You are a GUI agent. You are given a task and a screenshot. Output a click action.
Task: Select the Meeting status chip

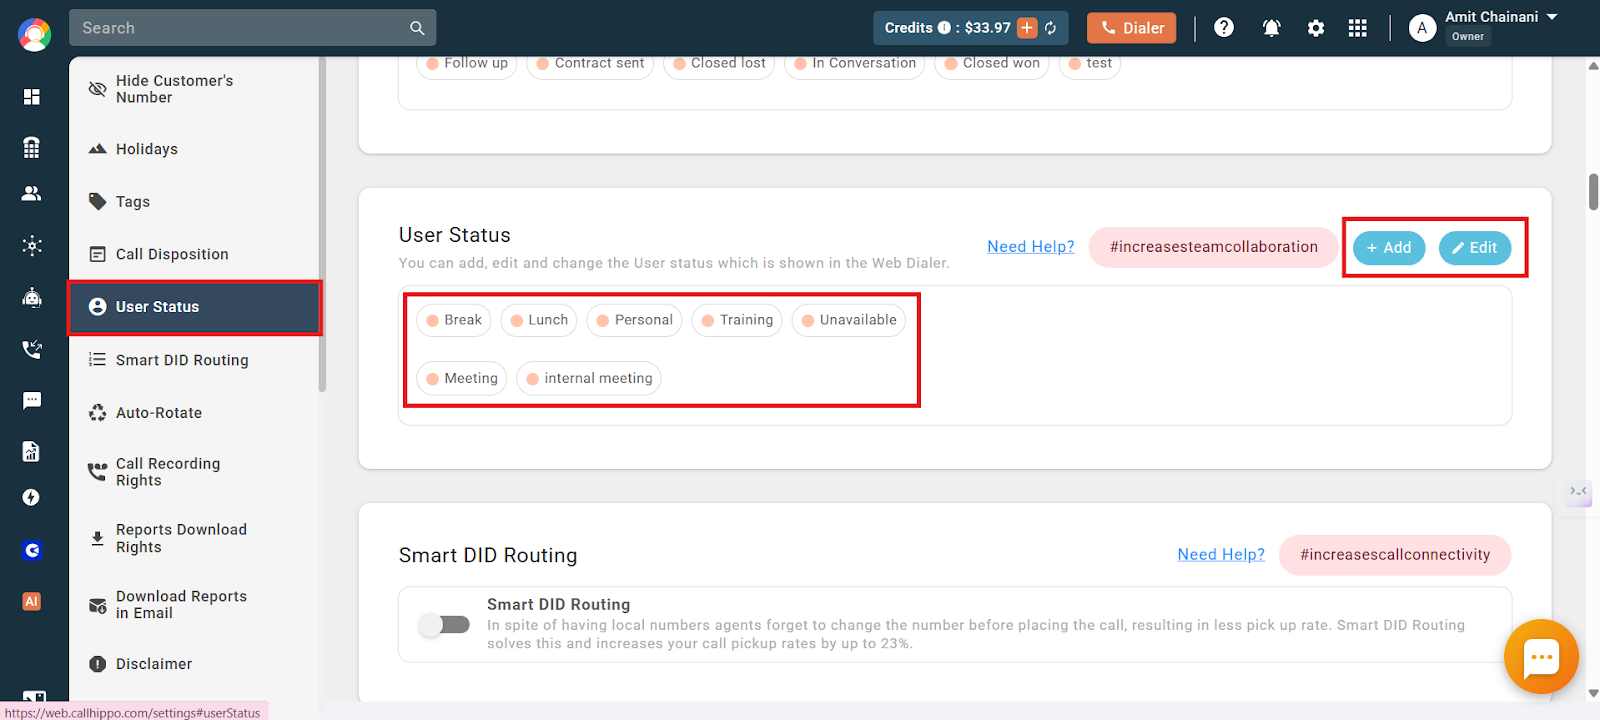click(462, 378)
